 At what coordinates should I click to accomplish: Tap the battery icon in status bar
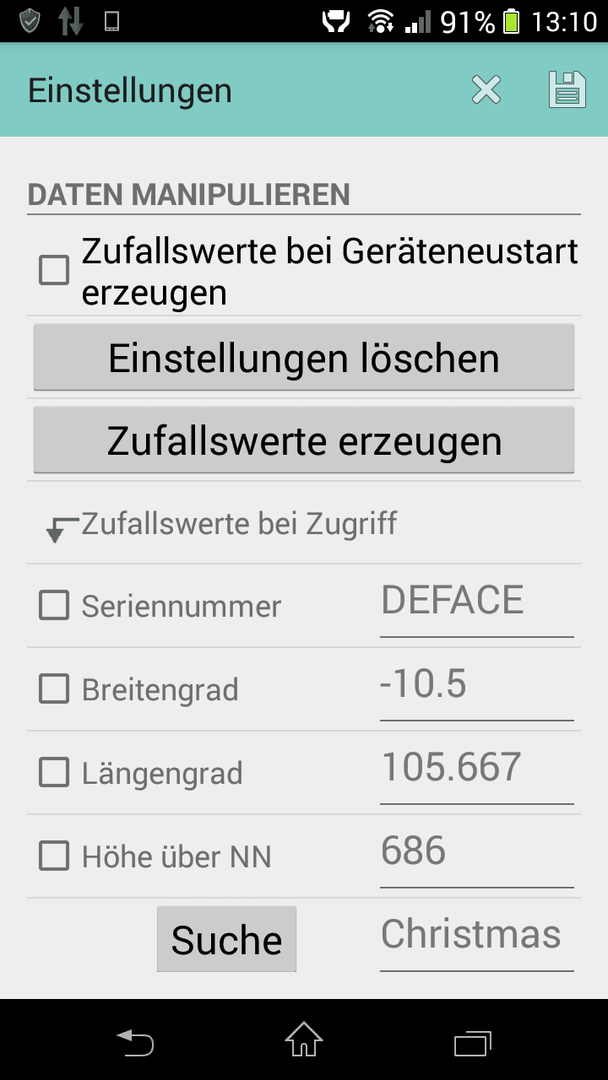point(511,21)
